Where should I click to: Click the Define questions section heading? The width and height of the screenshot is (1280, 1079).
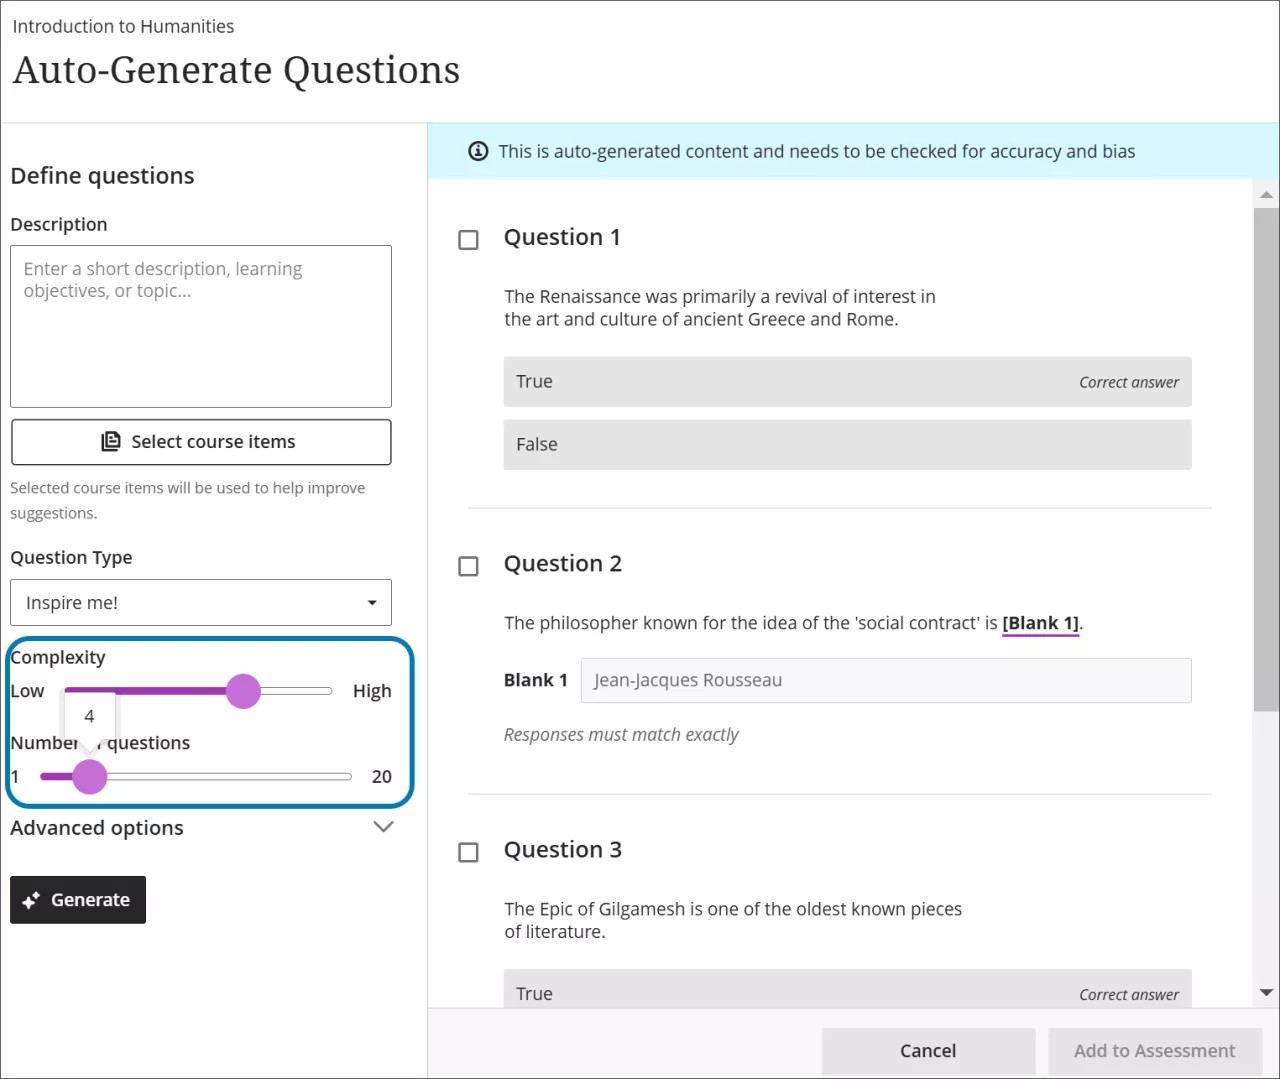pos(102,175)
